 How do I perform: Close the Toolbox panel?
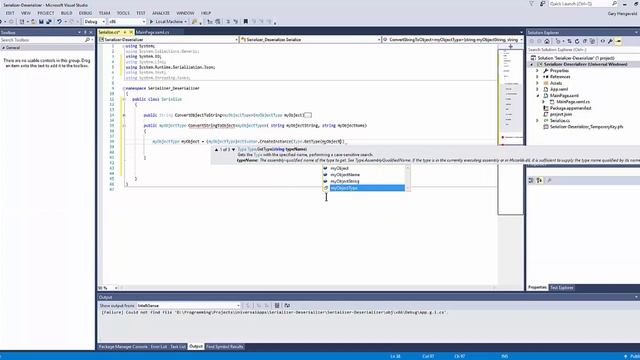[x=91, y=32]
